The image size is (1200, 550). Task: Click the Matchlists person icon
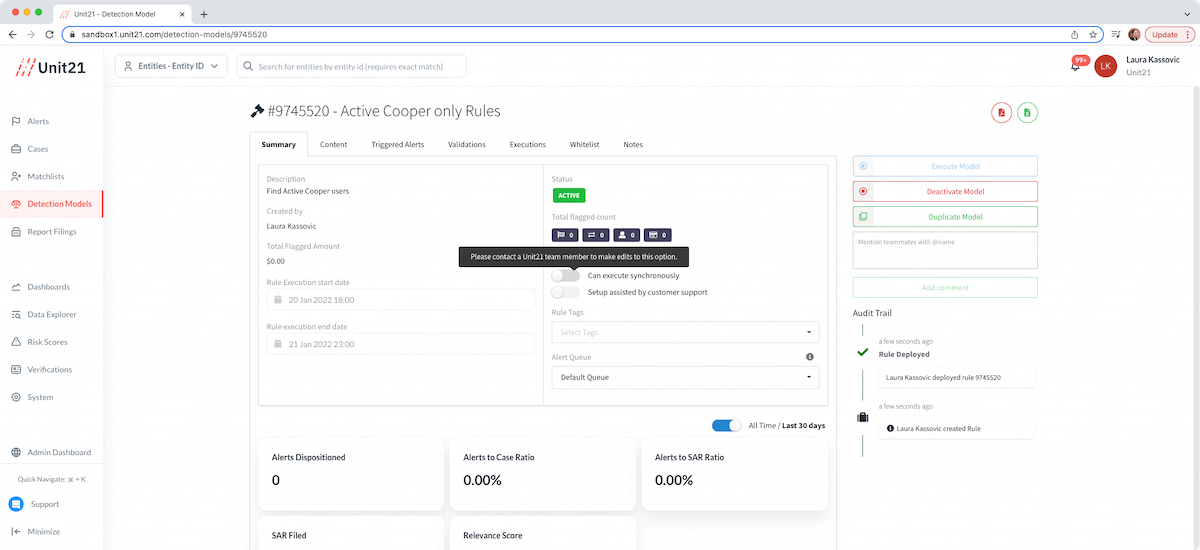(16, 176)
